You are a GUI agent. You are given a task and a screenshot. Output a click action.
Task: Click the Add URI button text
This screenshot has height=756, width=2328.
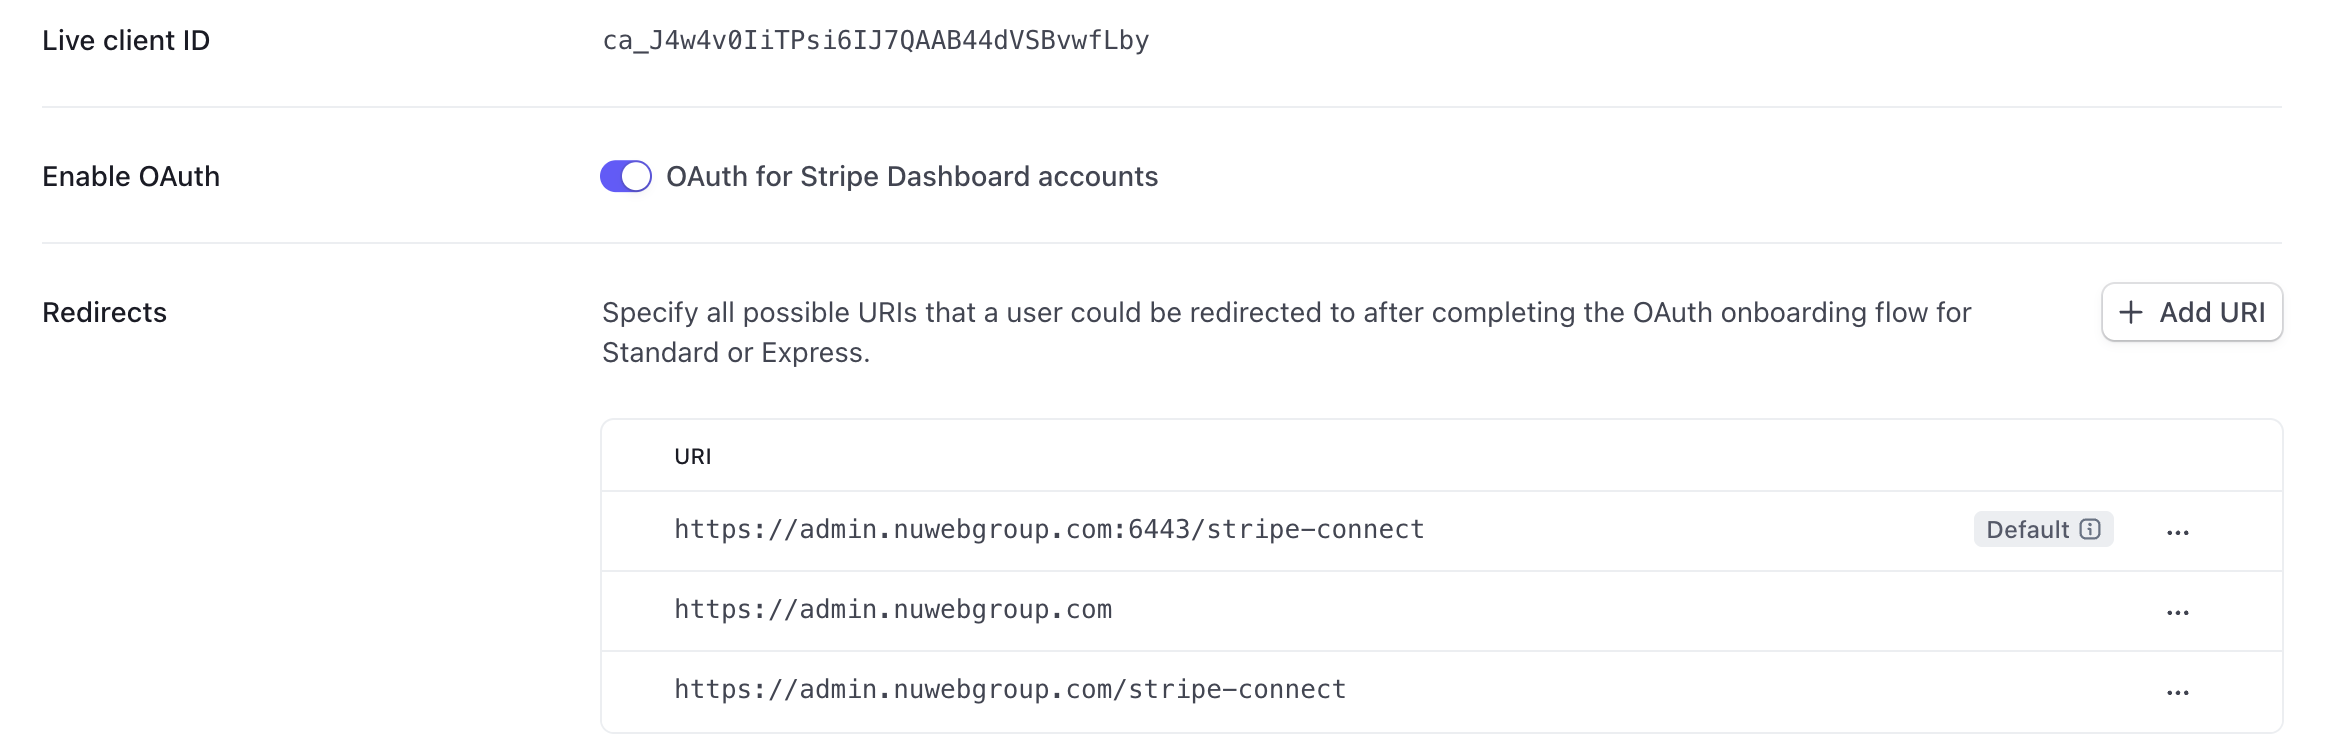click(2212, 312)
